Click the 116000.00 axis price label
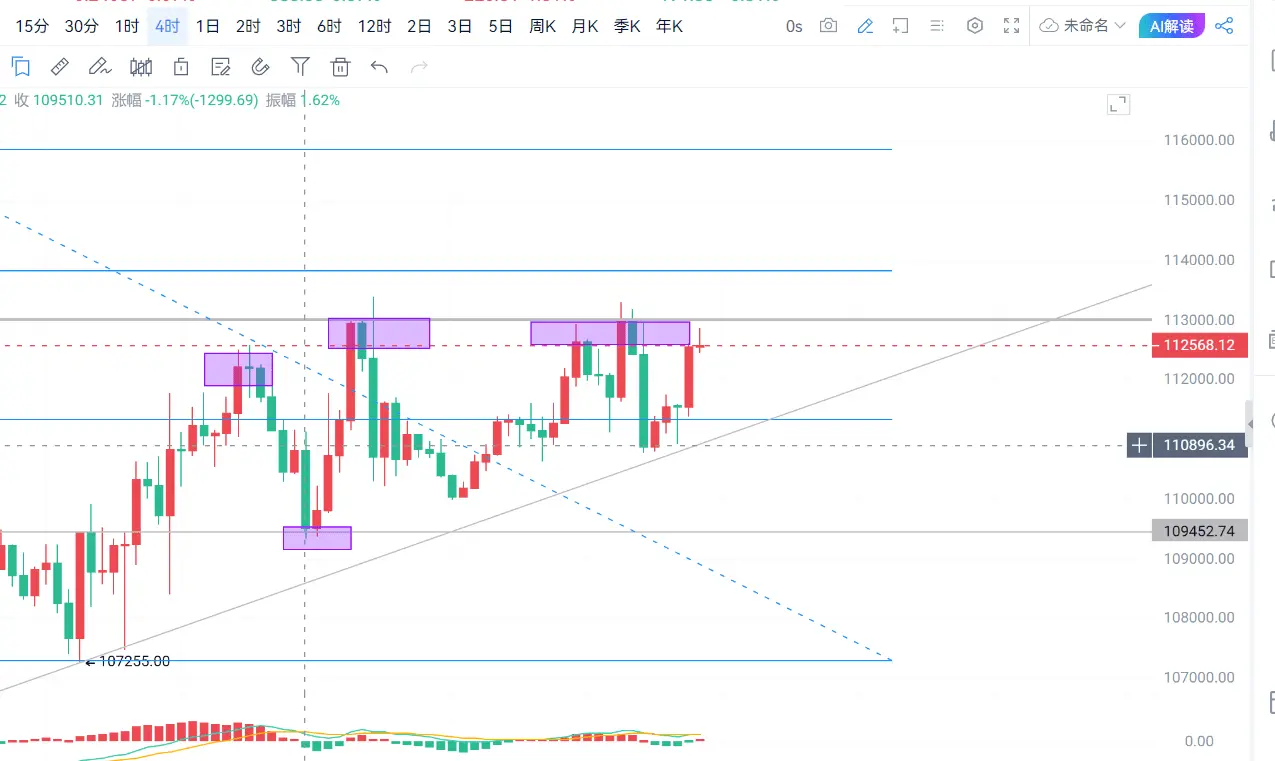The height and width of the screenshot is (761, 1275). tap(1199, 140)
